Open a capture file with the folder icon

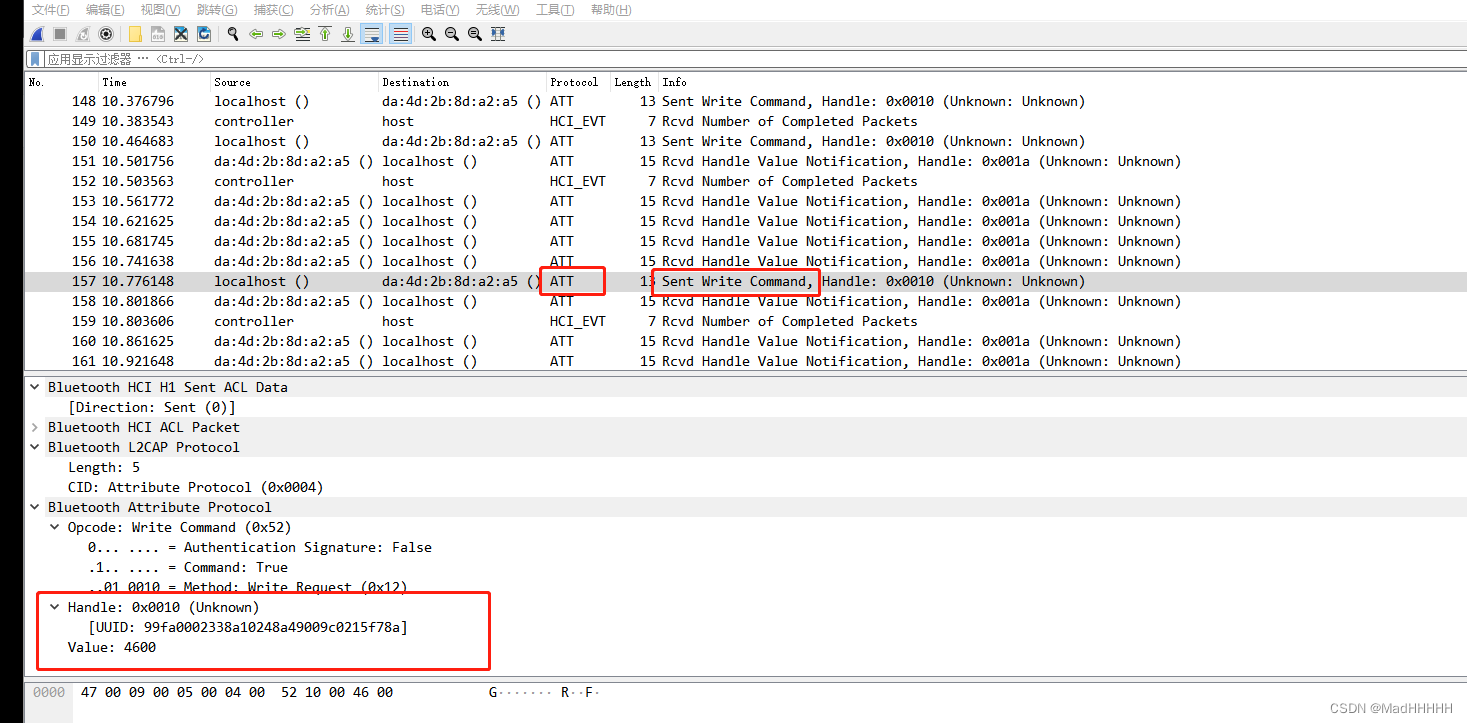(135, 33)
